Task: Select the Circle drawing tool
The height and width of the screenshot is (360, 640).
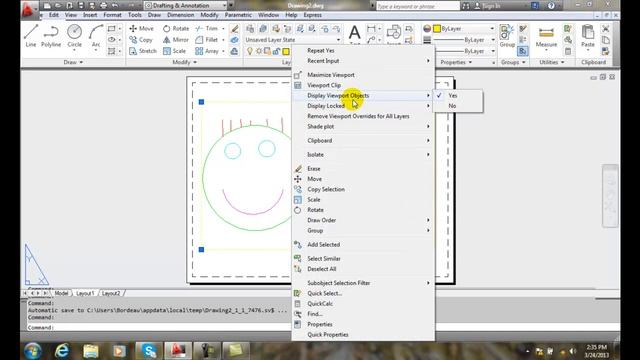Action: (x=74, y=36)
